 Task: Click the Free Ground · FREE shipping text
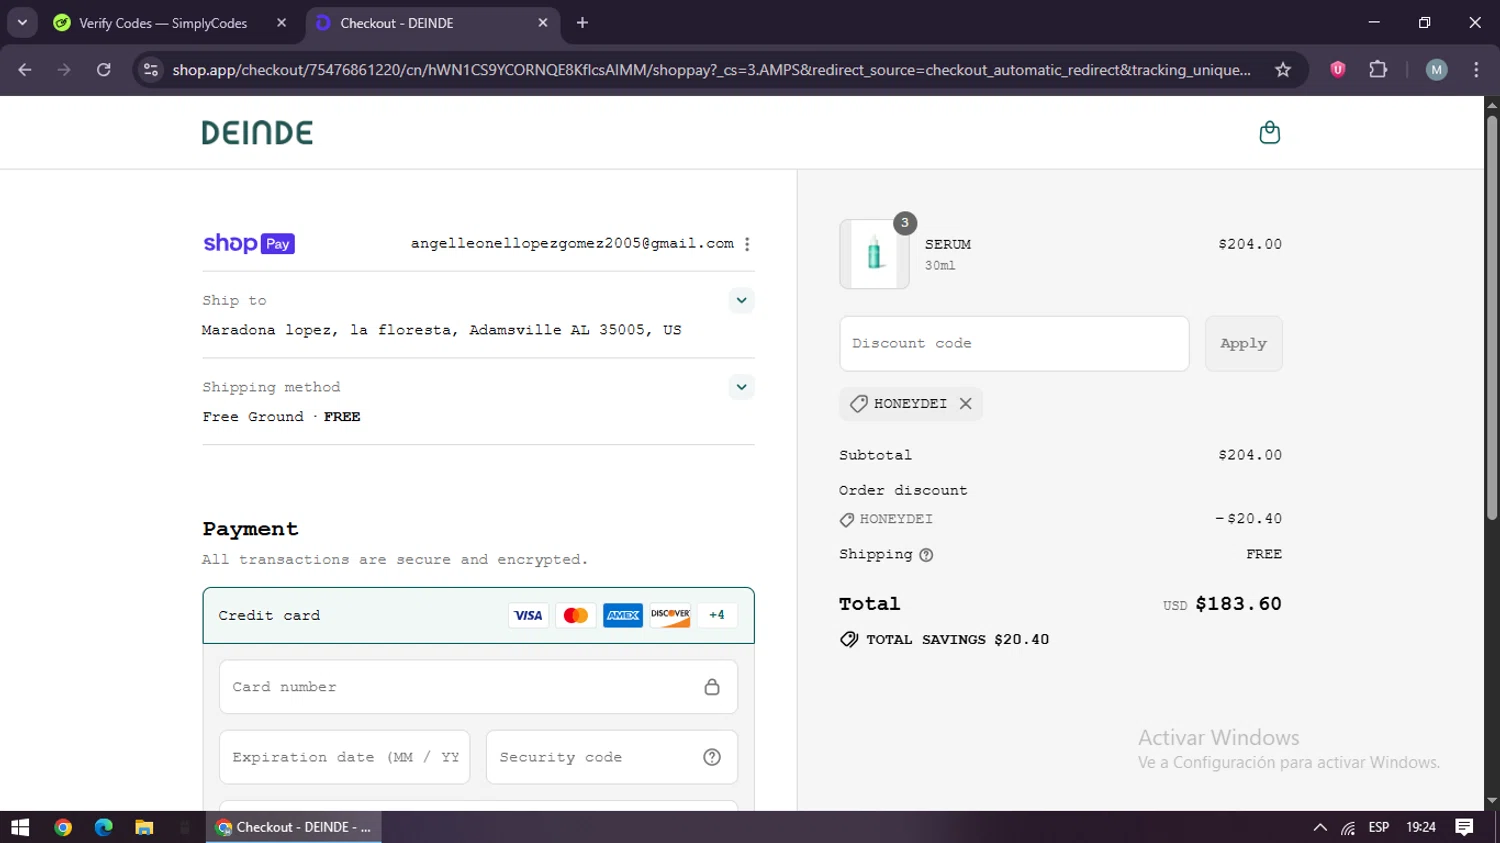tap(281, 417)
